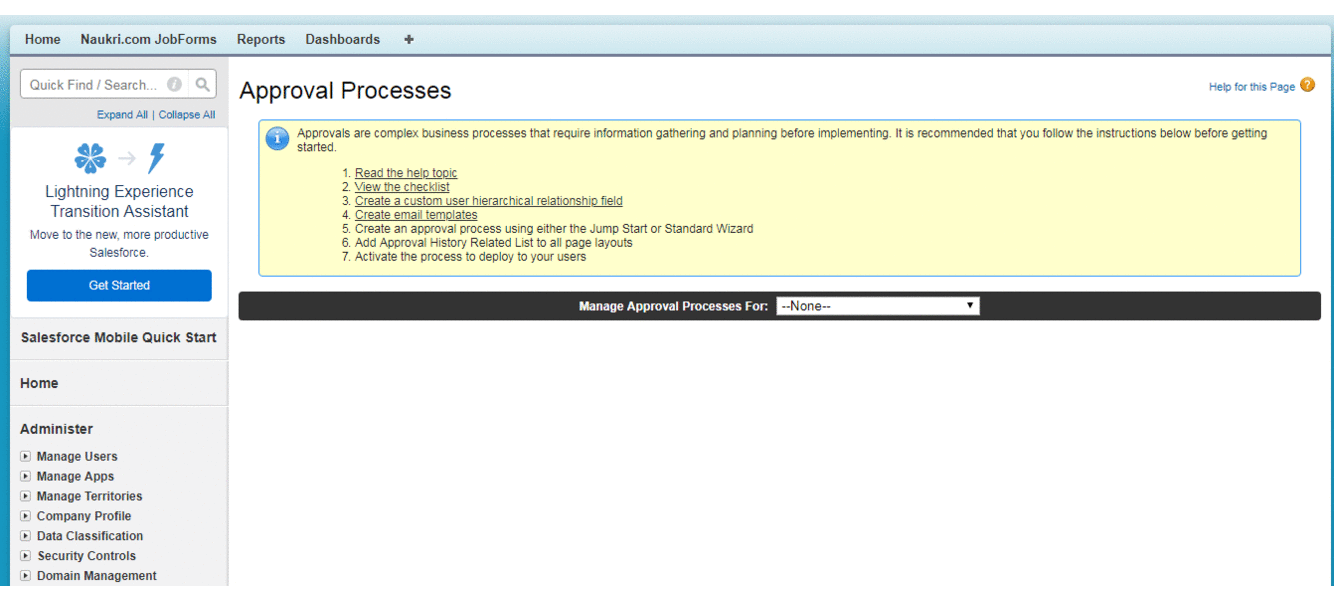Image resolution: width=1334 pixels, height=601 pixels.
Task: Click the blue information icon in yellow box
Action: tap(277, 139)
